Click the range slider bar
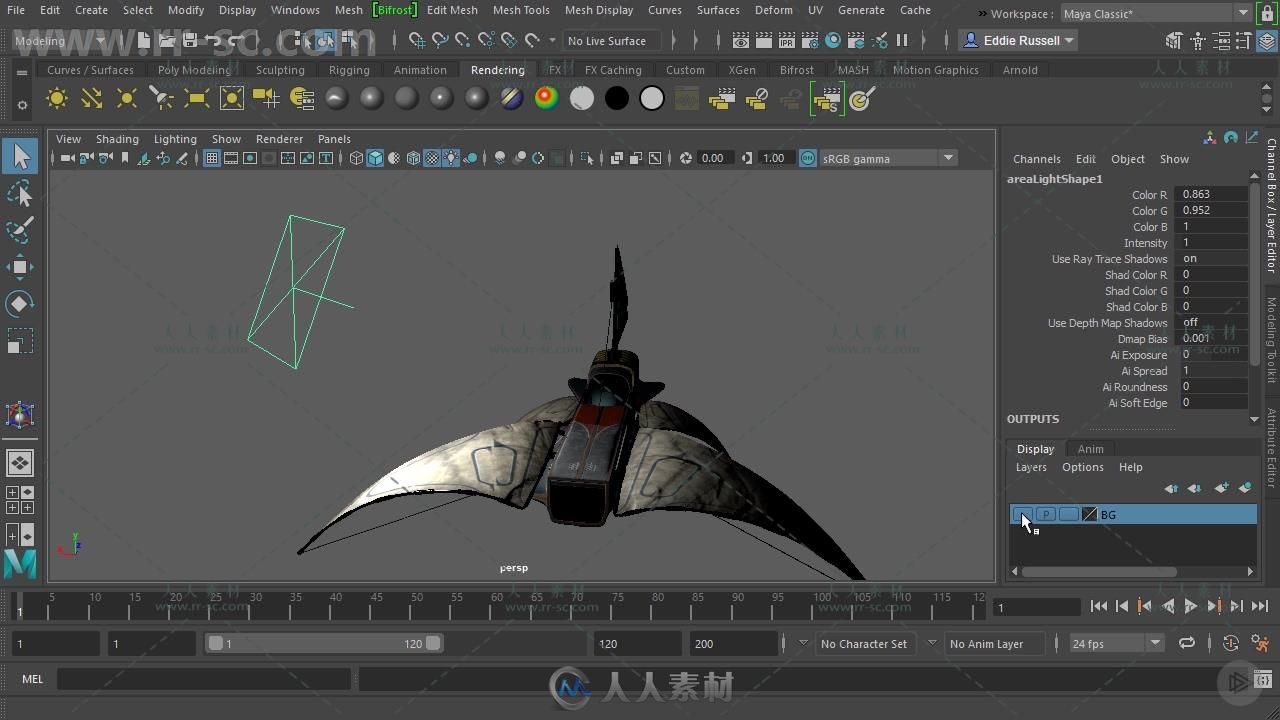Screen dimensions: 1280x720 click(324, 643)
